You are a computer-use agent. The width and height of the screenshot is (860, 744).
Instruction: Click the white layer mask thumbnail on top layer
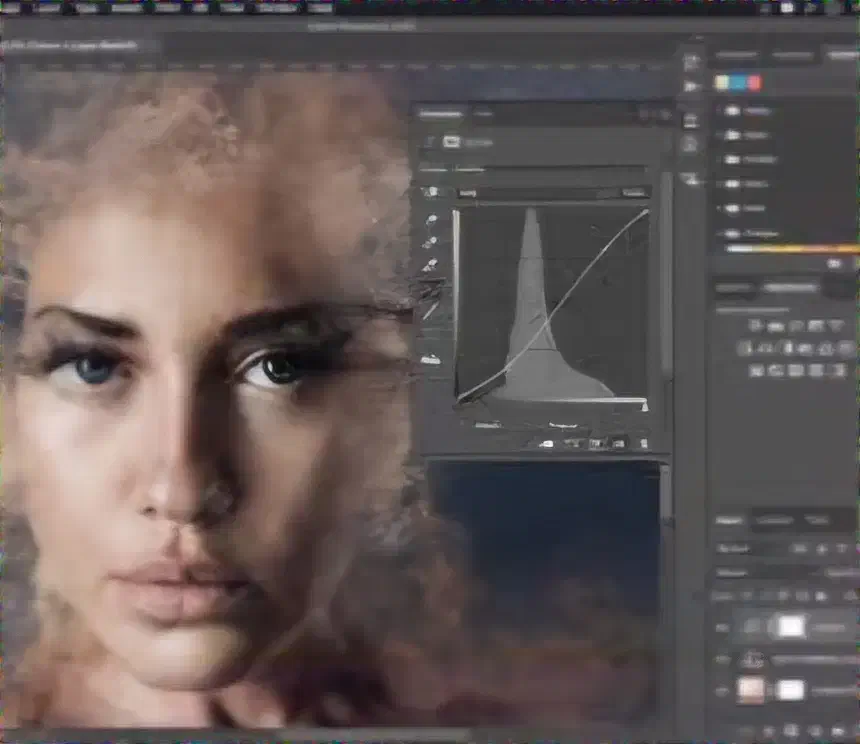pyautogui.click(x=791, y=627)
